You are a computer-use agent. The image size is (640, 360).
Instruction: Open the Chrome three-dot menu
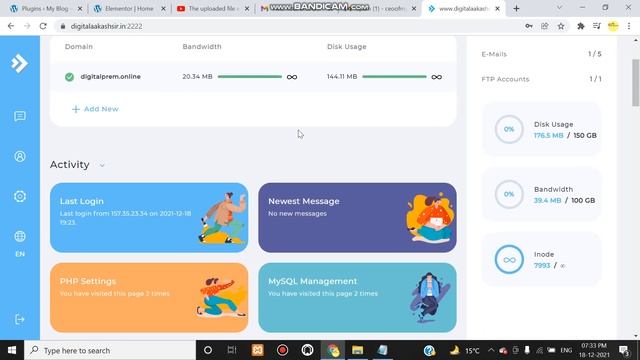pos(629,26)
